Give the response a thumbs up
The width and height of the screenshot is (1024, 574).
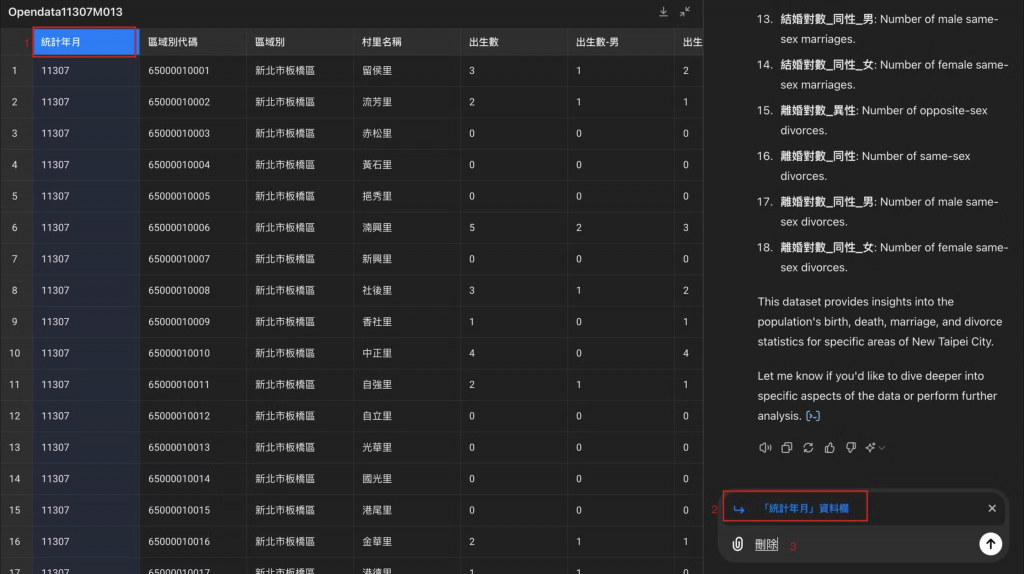(x=829, y=447)
